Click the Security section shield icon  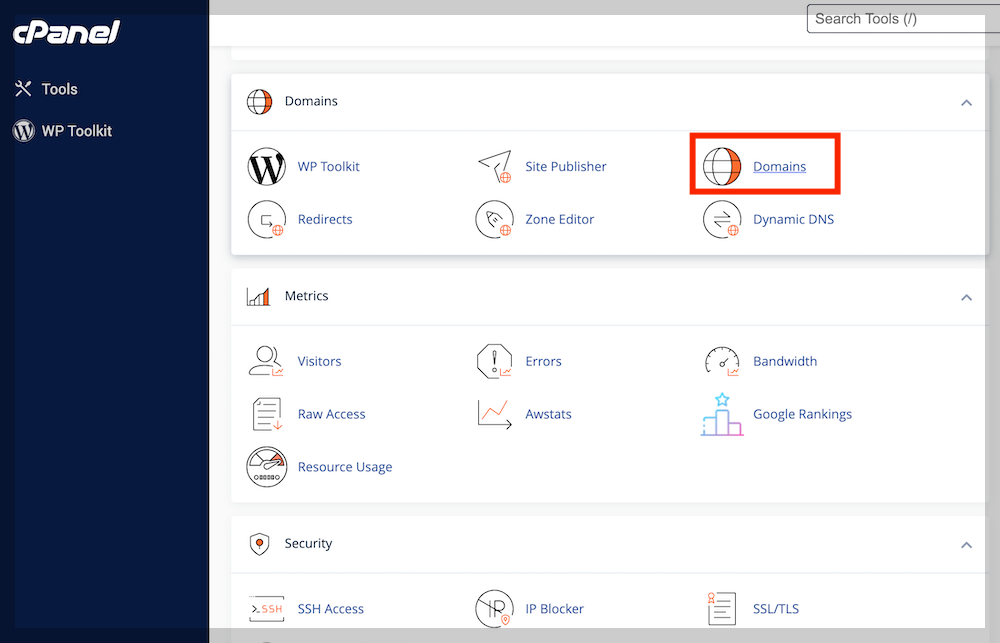(260, 544)
